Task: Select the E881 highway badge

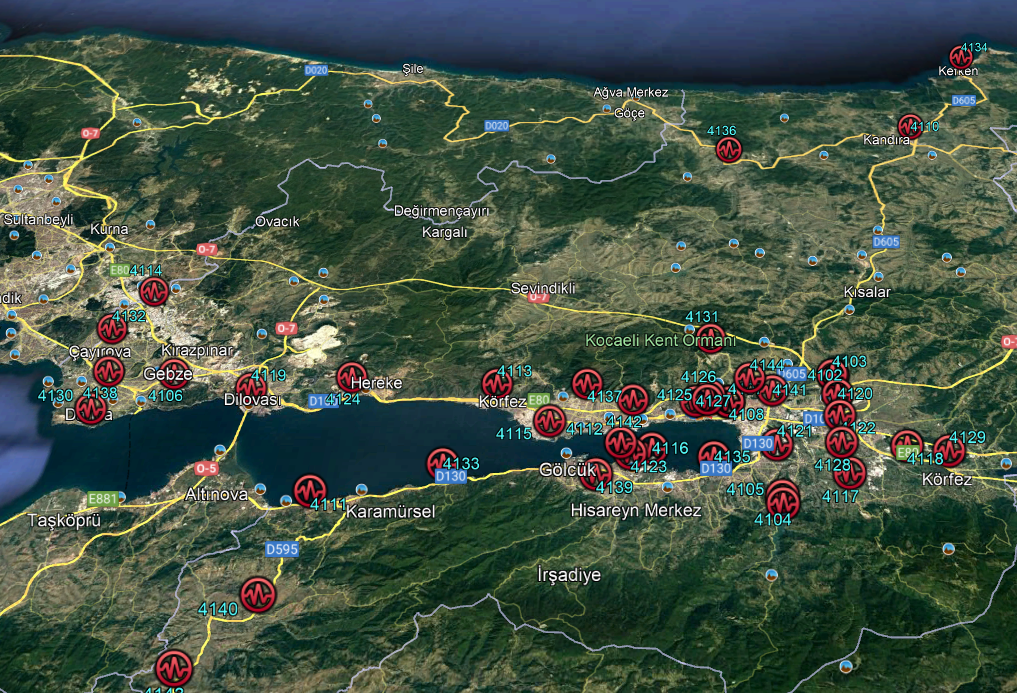Action: (x=103, y=498)
